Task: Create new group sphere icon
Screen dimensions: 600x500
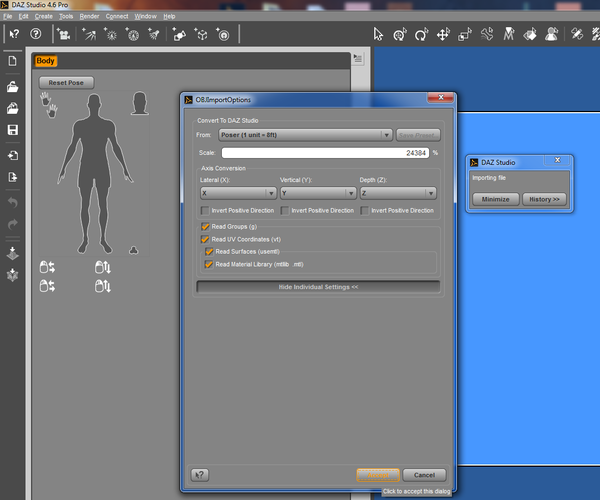Action: click(x=223, y=34)
